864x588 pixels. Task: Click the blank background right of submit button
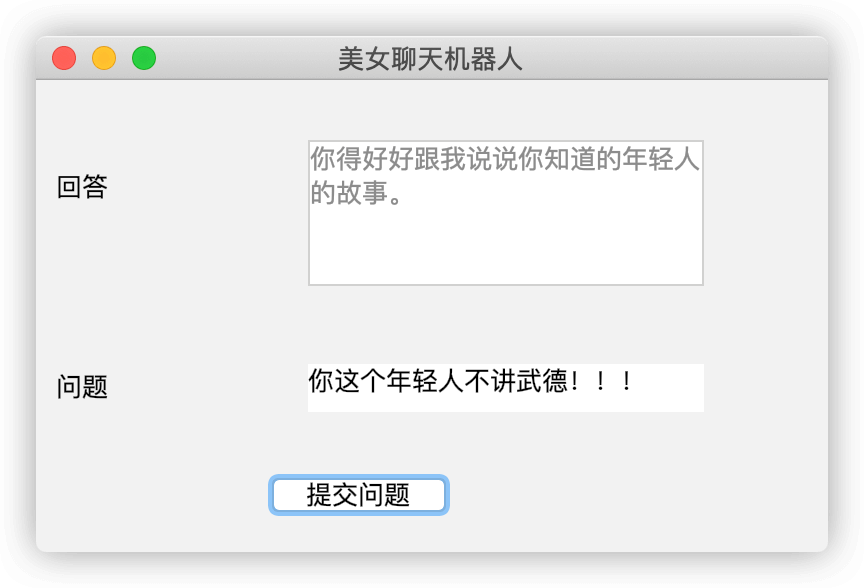(x=634, y=495)
